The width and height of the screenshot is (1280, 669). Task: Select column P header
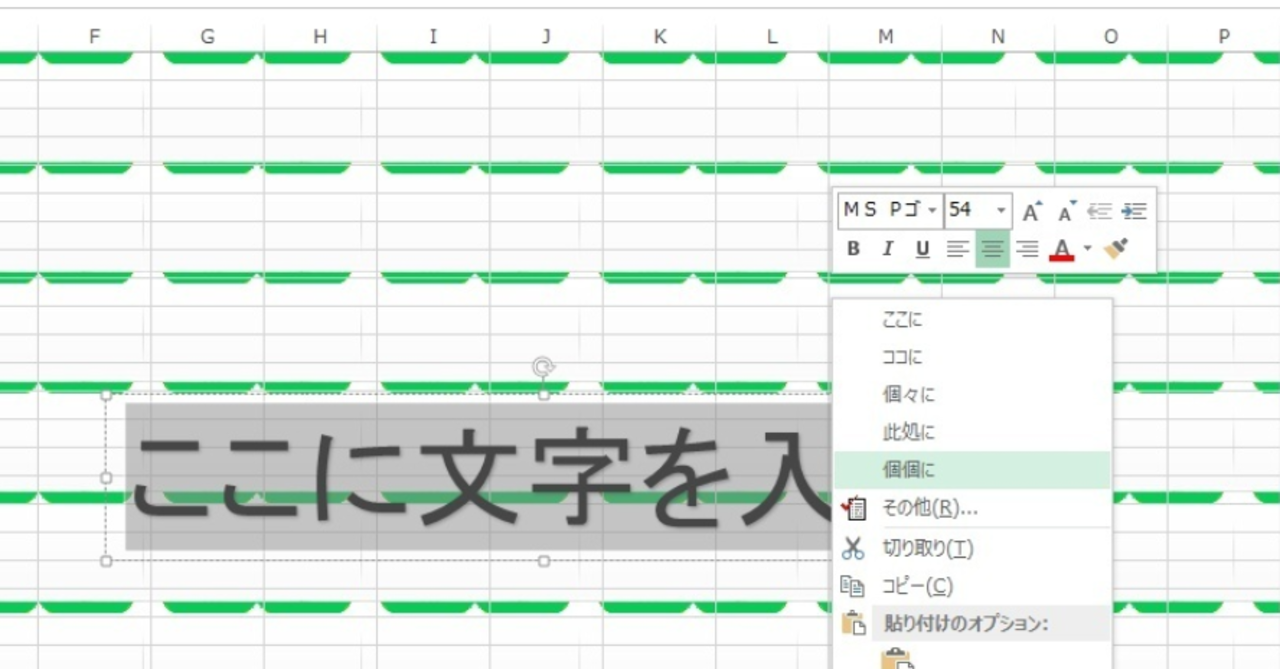point(1224,37)
